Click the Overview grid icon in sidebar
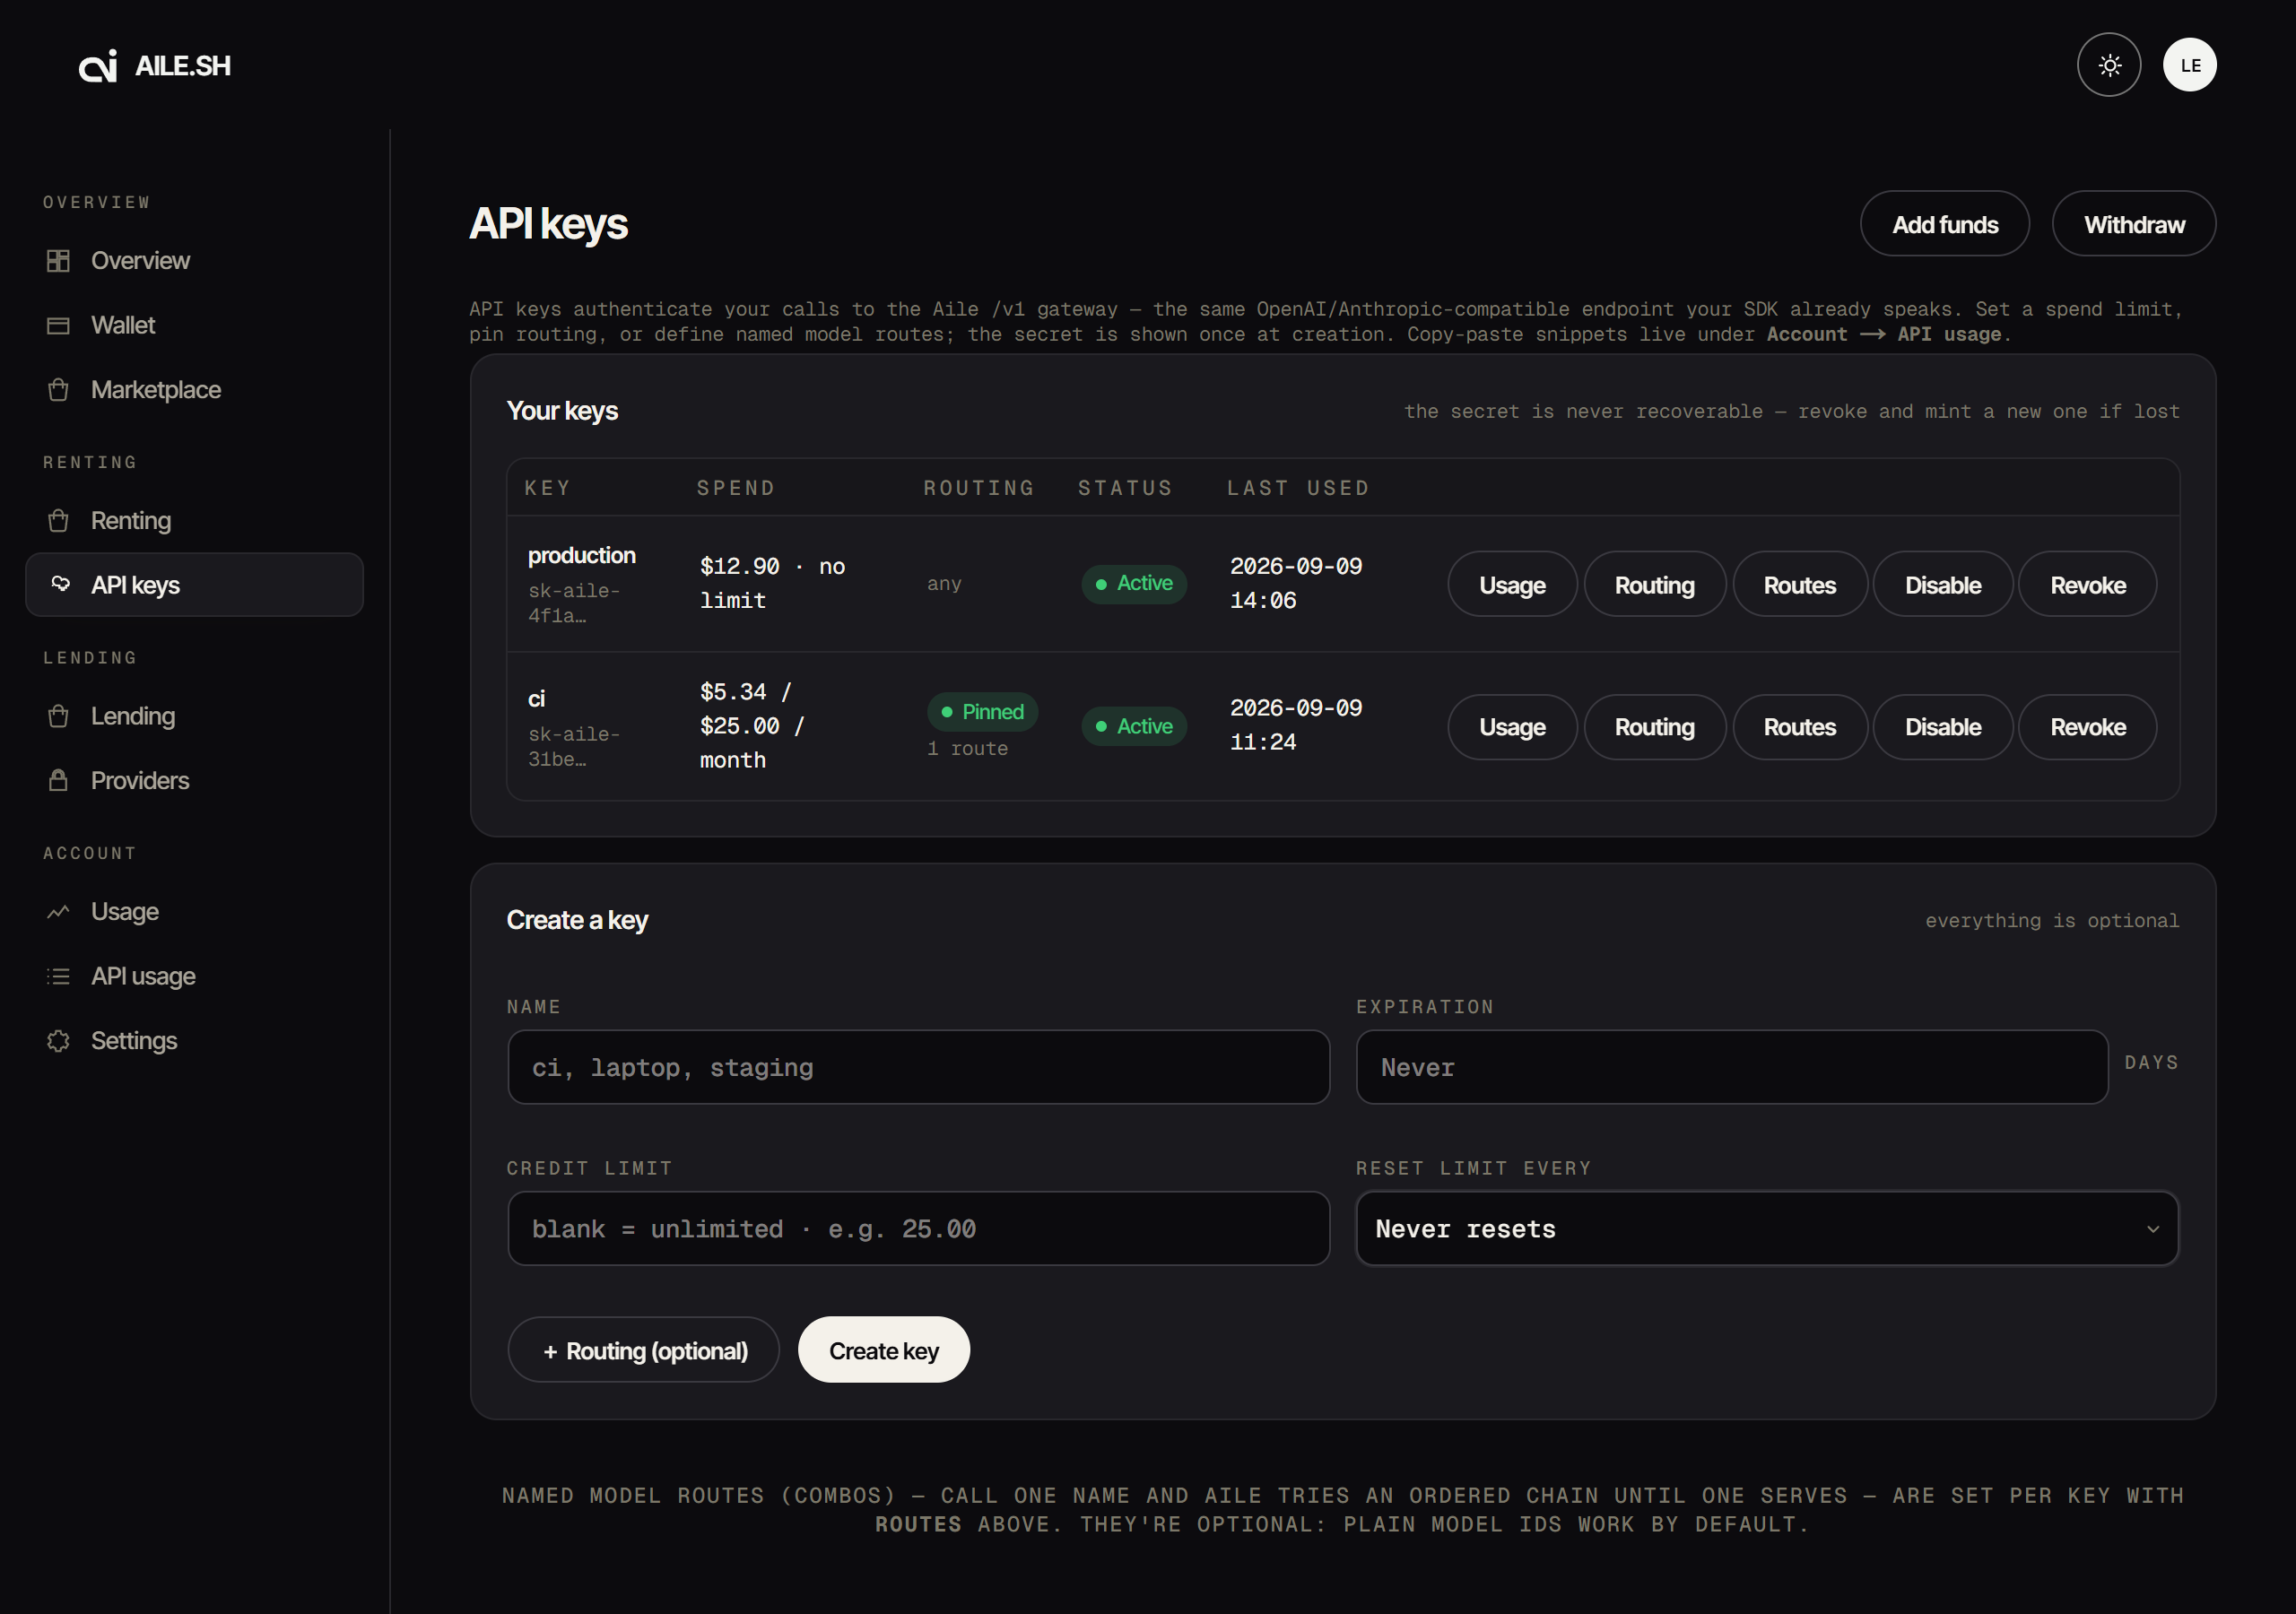The image size is (2296, 1614). click(x=58, y=261)
